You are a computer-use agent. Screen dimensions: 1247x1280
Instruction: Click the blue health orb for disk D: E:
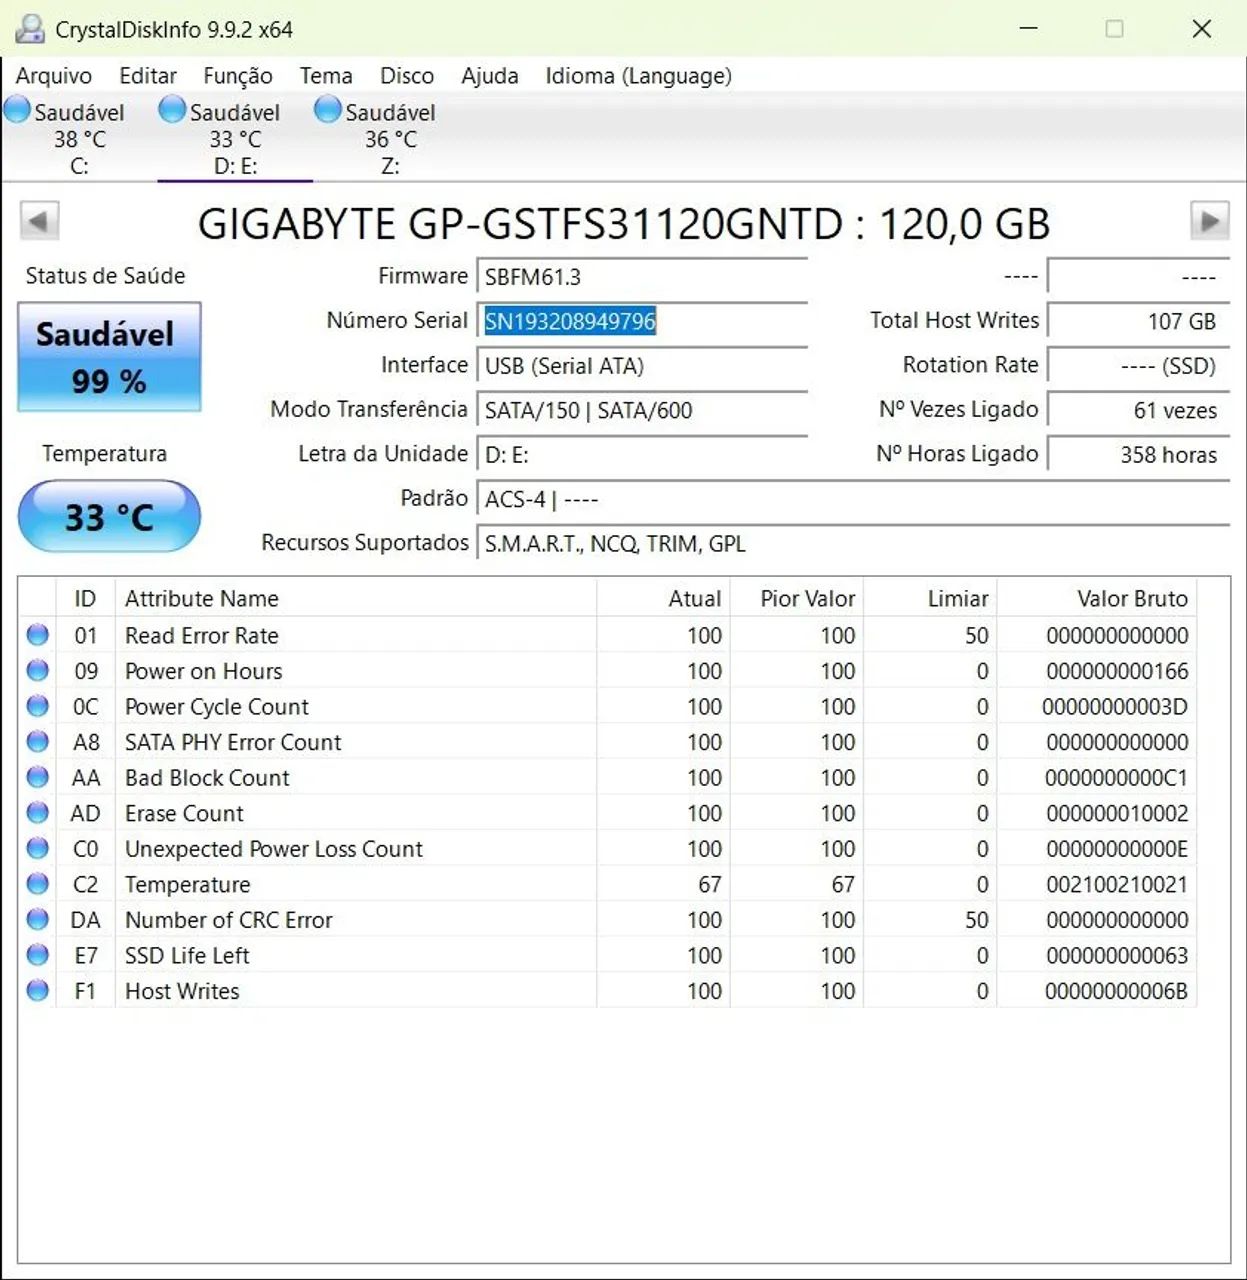point(173,109)
